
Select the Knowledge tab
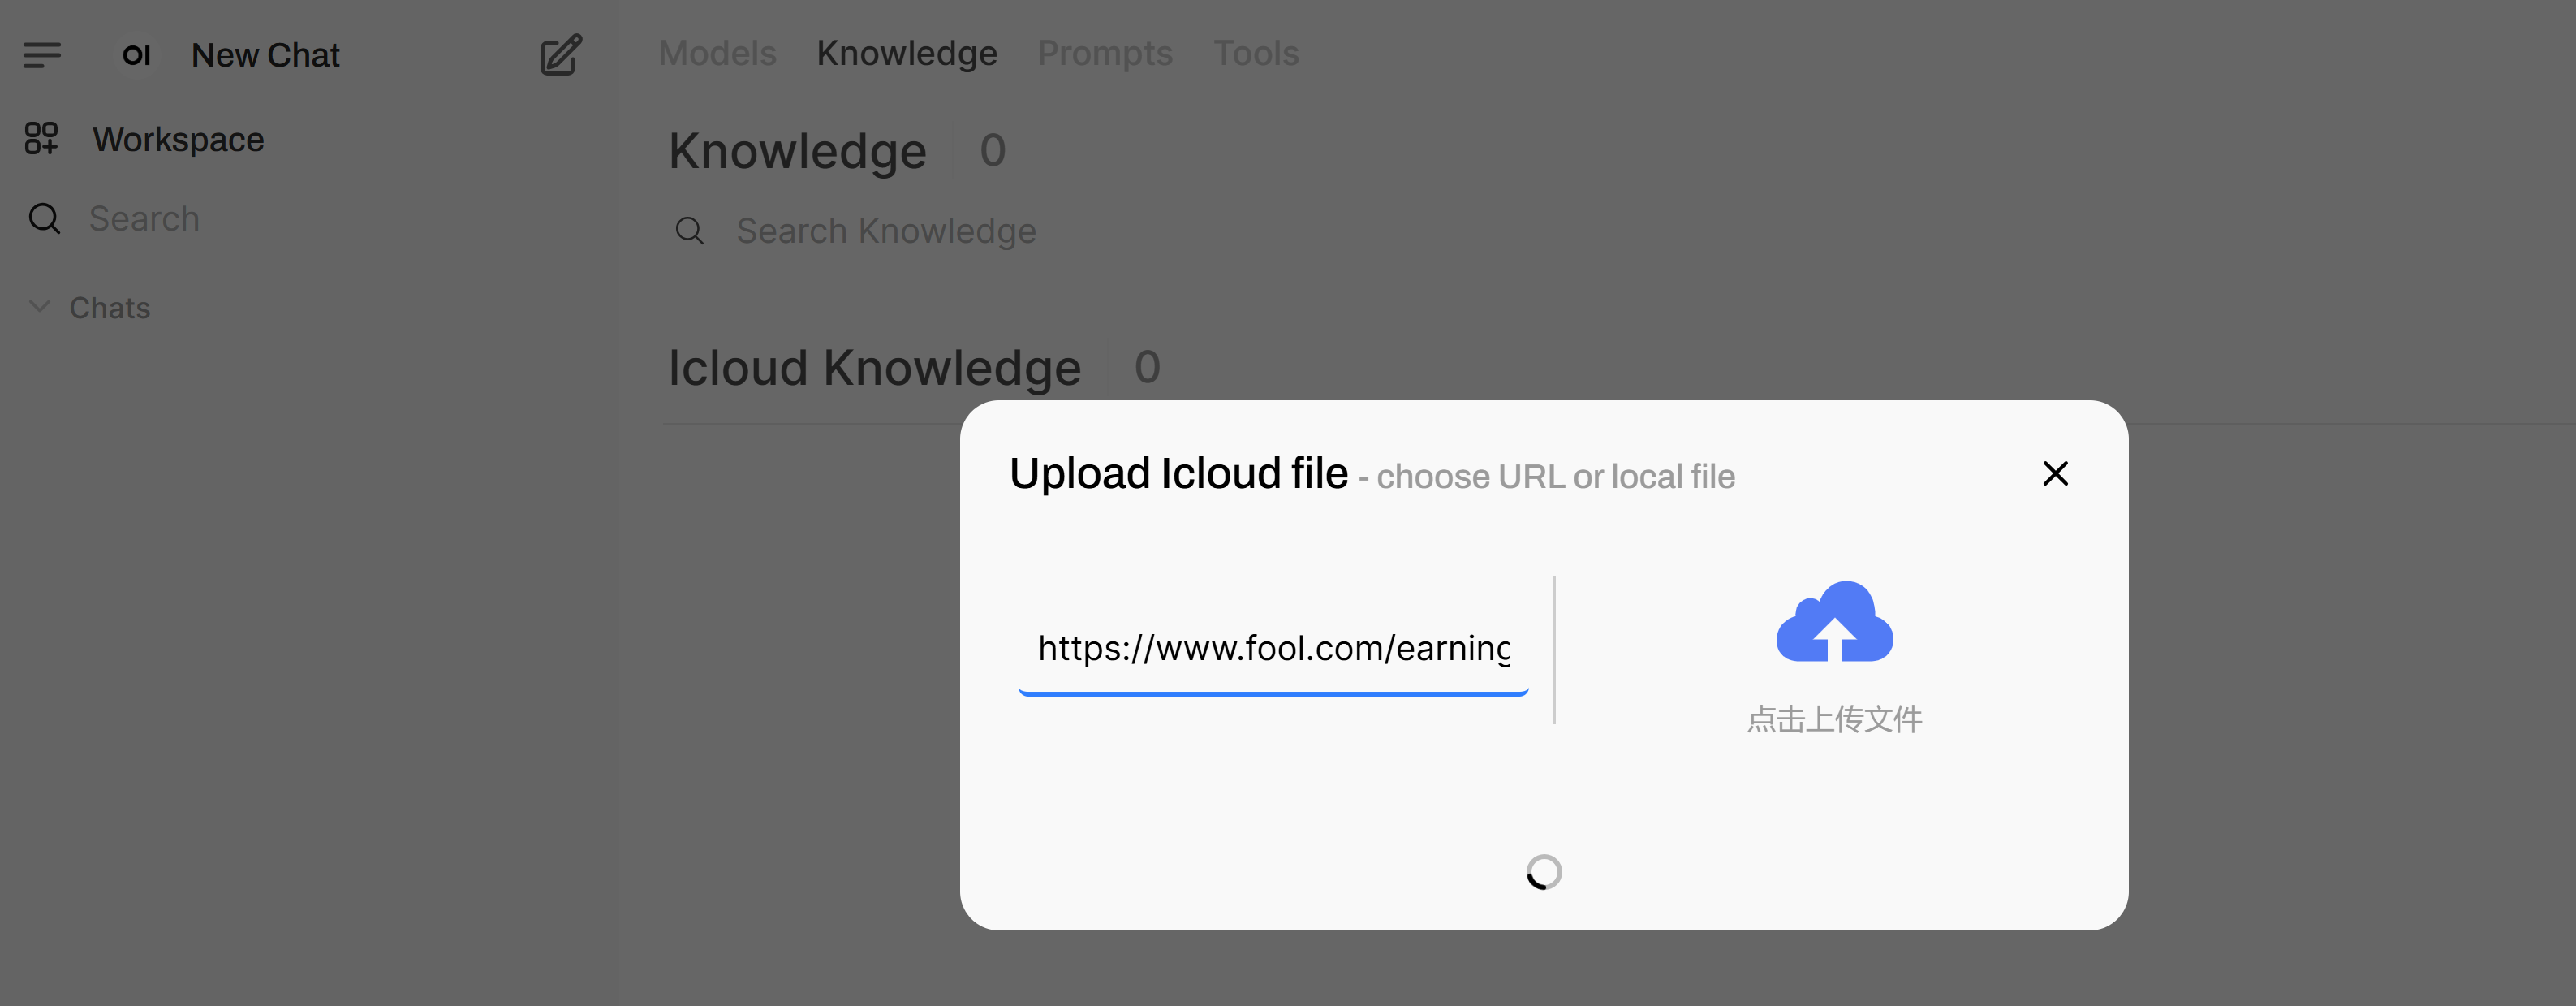(x=907, y=53)
